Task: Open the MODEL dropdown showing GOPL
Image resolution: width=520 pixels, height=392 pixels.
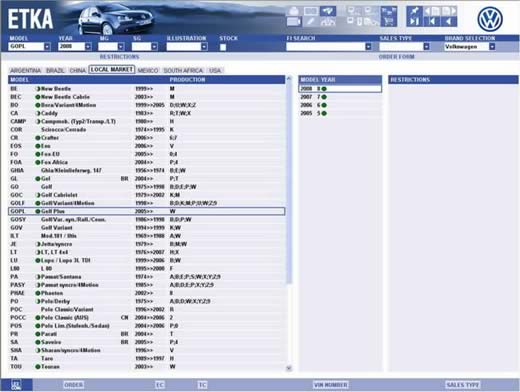Action: click(47, 47)
